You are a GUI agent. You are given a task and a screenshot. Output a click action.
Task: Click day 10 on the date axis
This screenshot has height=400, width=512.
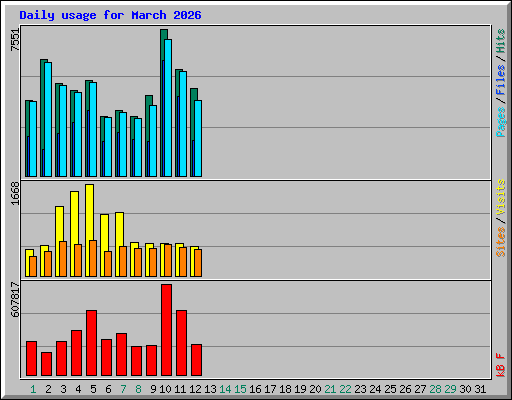(165, 389)
